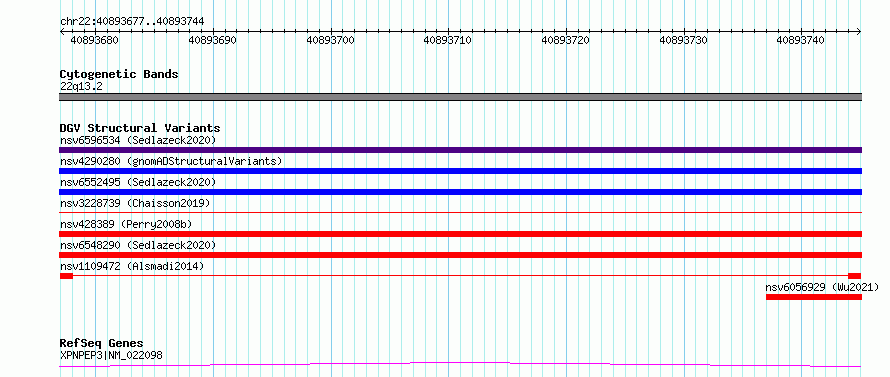
Task: Click the chr22:40893677..40893744 region label
Action: click(132, 22)
